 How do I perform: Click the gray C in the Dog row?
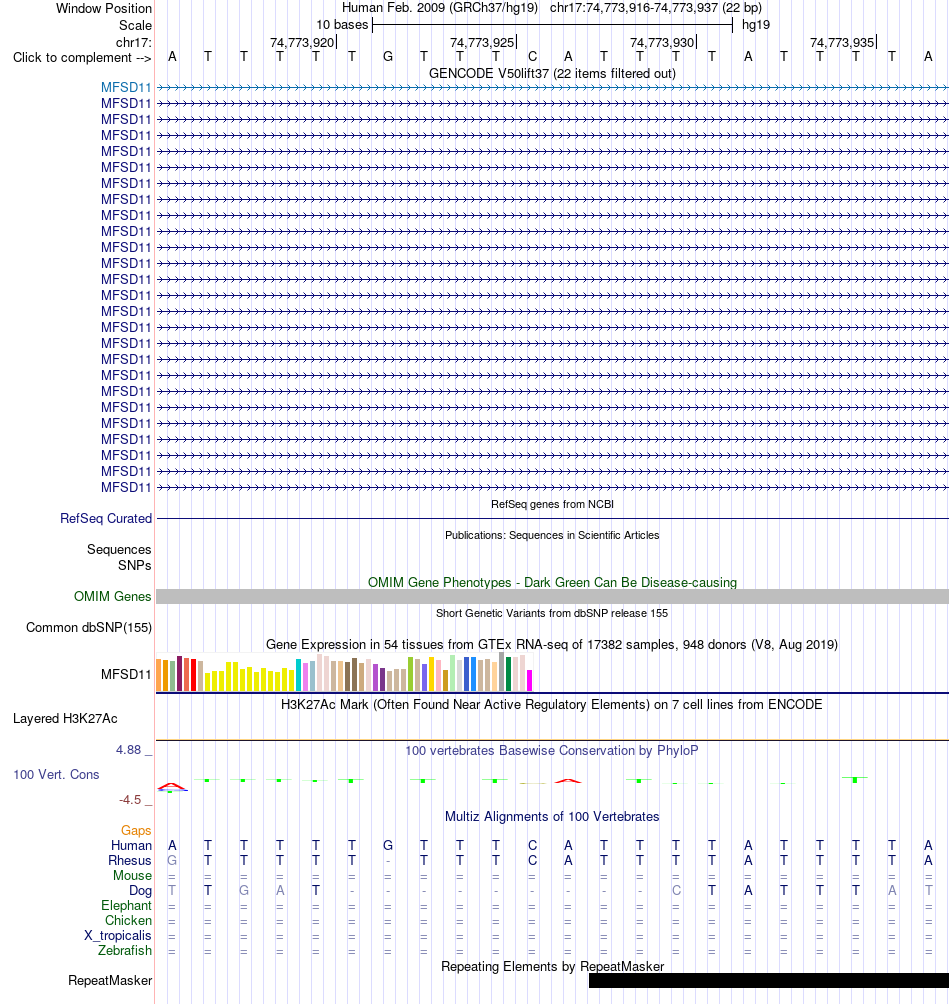coord(676,891)
